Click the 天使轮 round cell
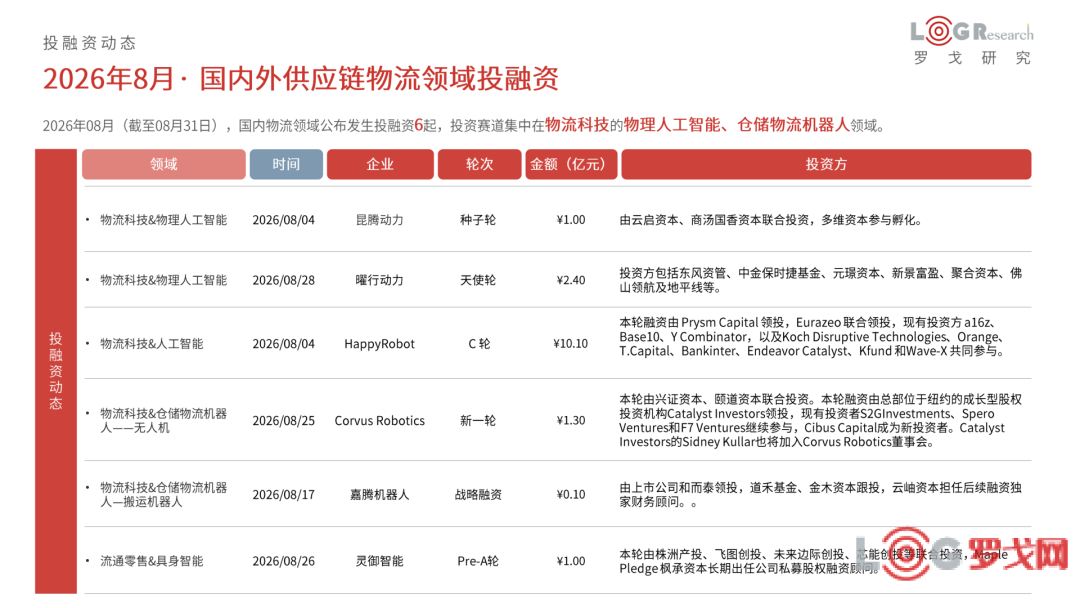Viewport: 1080px width, 608px height. [478, 280]
